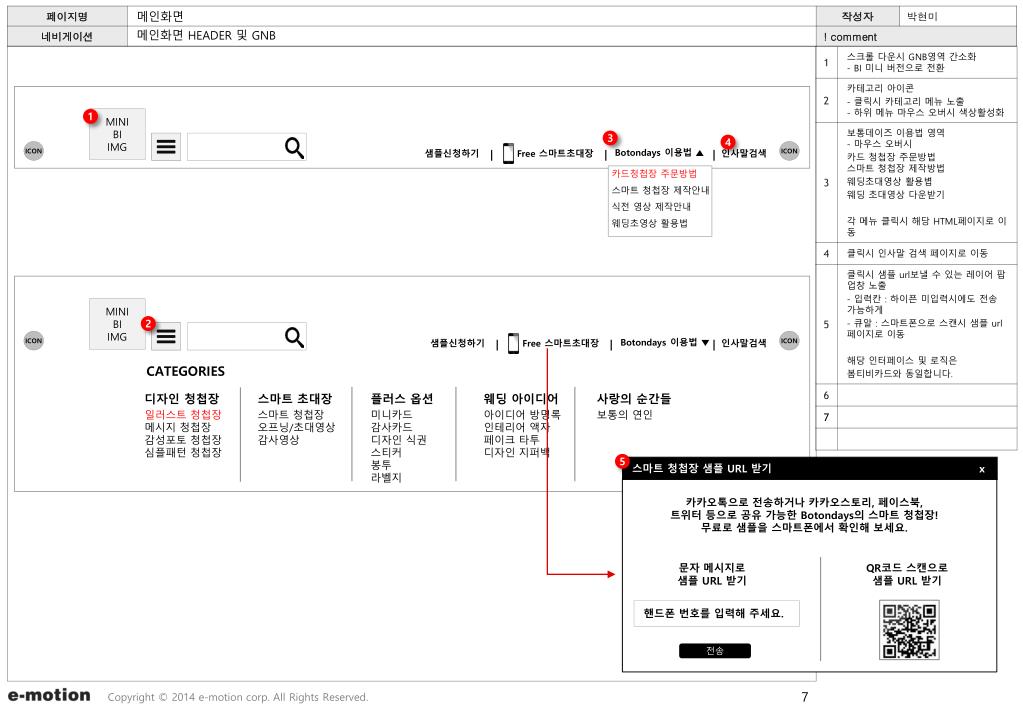Click the right round ICON in lower header

click(x=789, y=341)
